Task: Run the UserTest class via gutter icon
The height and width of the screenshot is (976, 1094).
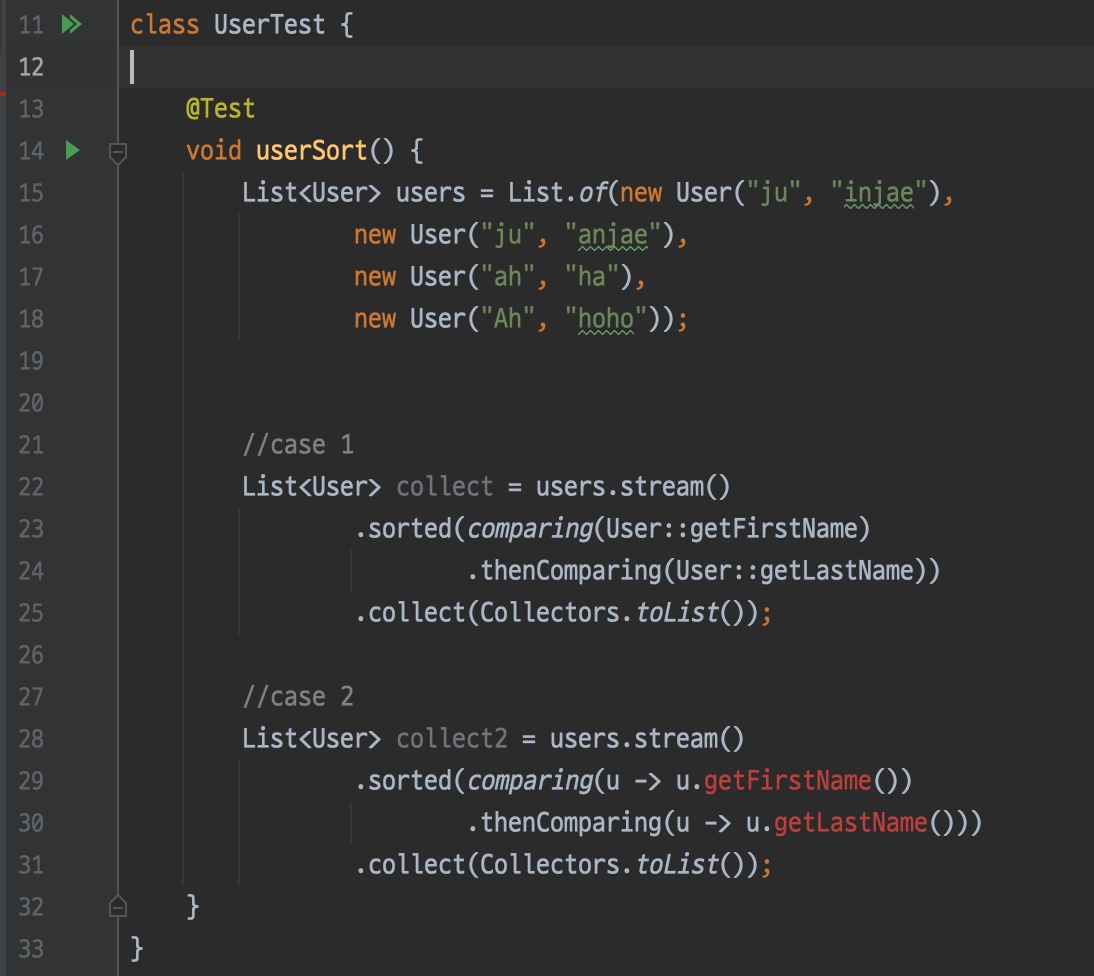Action: [x=71, y=24]
